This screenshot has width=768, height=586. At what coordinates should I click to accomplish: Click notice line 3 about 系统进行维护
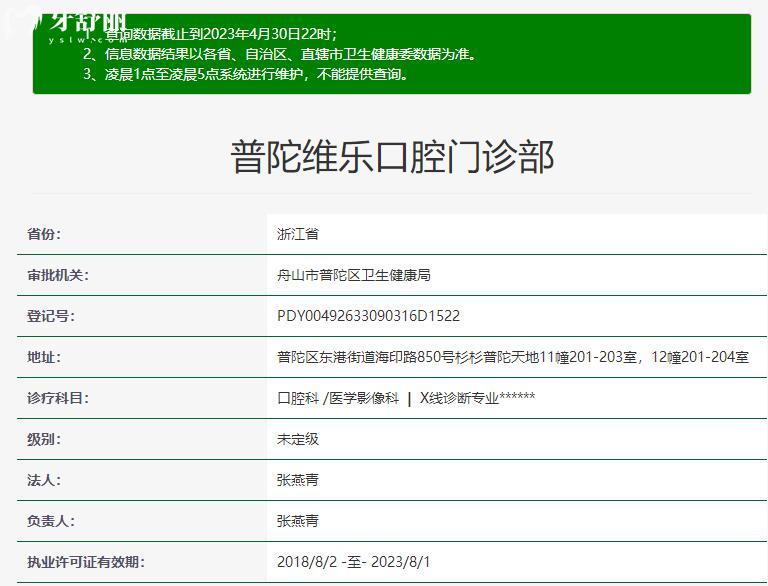[246, 74]
